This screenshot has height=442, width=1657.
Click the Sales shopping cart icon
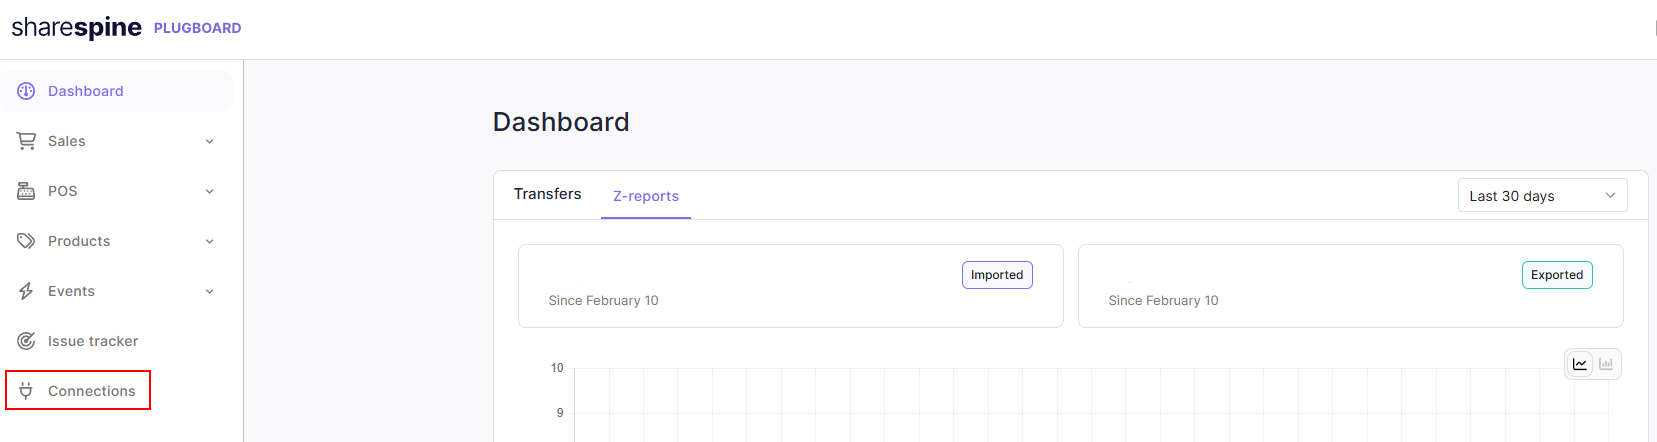26,141
